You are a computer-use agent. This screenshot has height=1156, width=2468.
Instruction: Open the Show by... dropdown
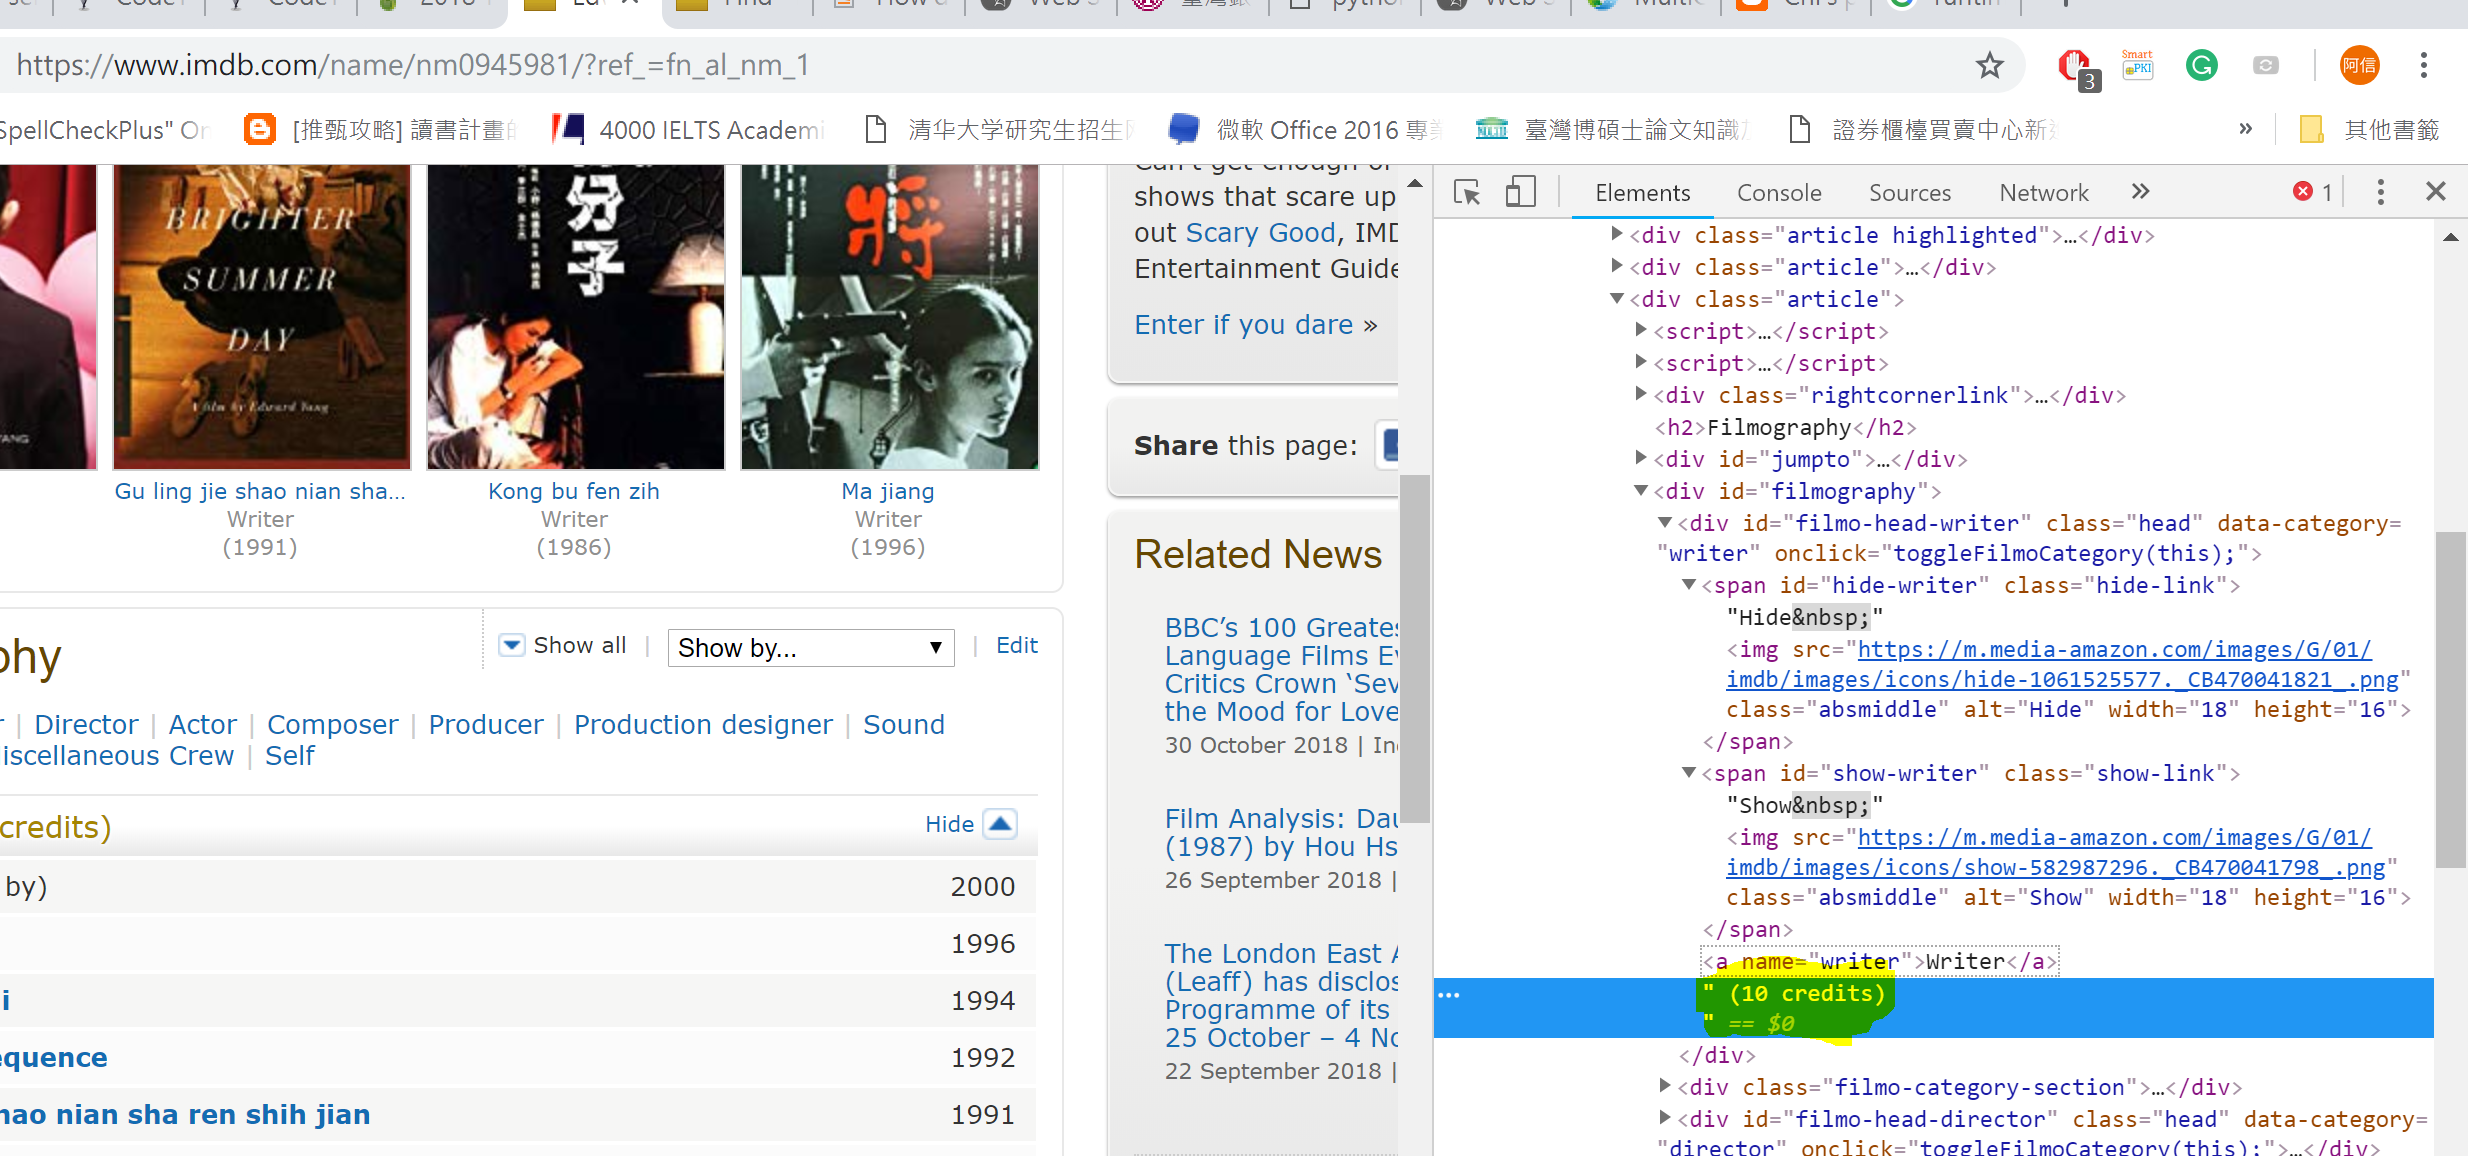pos(811,648)
